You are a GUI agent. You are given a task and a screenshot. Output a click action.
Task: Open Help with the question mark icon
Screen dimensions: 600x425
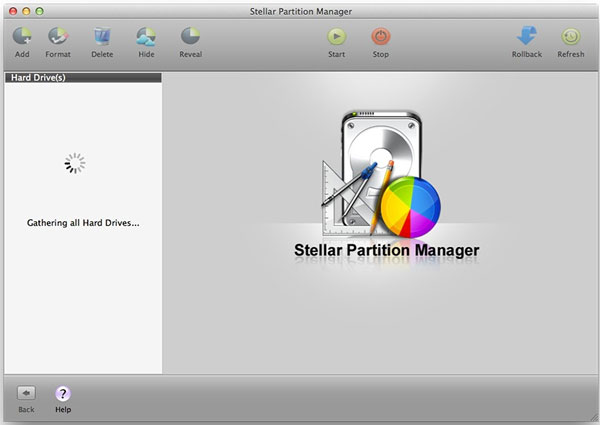click(x=63, y=393)
